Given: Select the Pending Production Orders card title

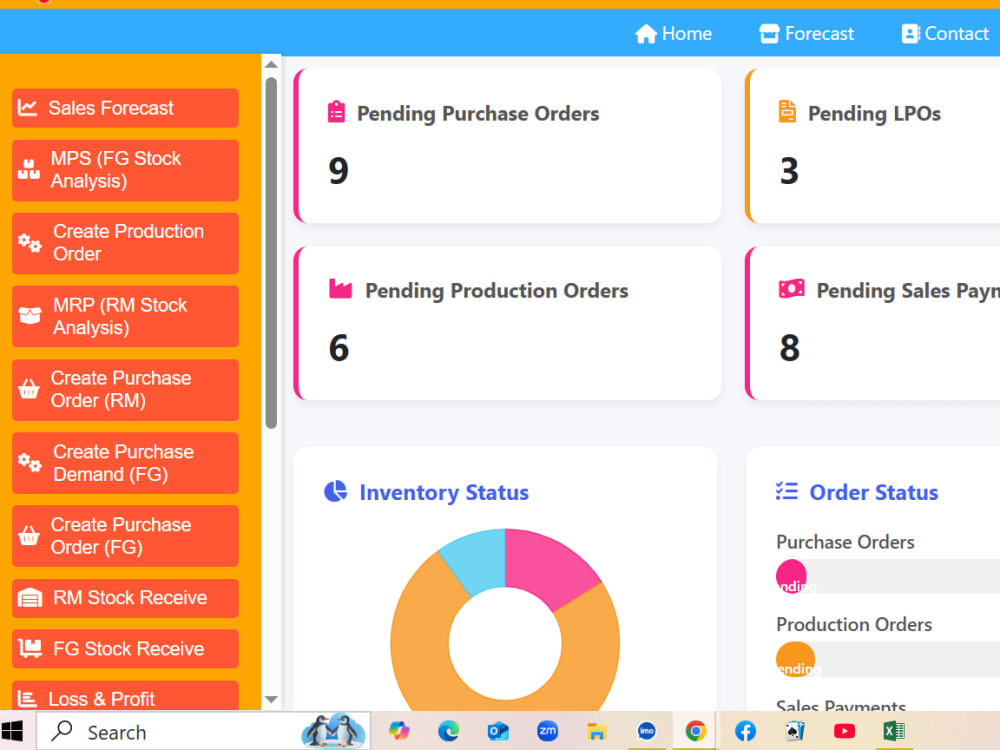Looking at the screenshot, I should pos(496,291).
